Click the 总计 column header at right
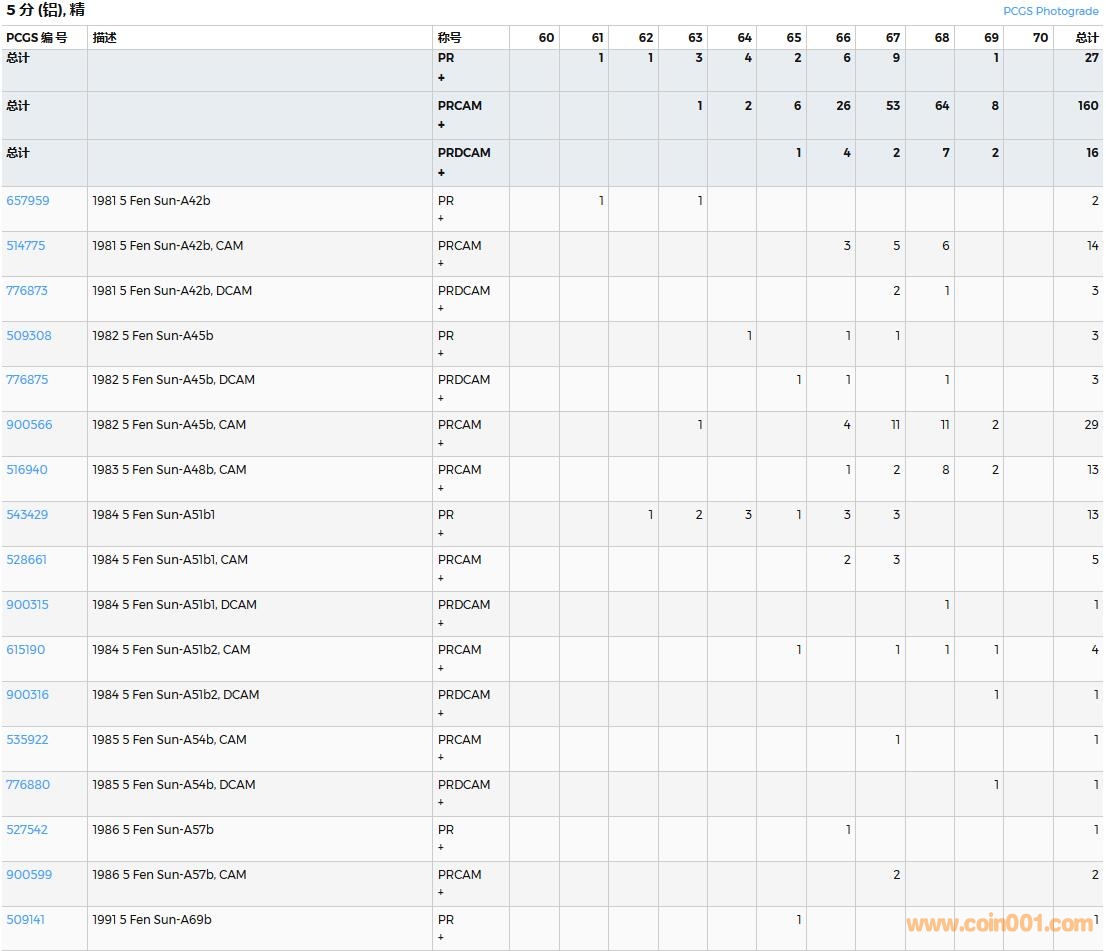 pos(1087,38)
